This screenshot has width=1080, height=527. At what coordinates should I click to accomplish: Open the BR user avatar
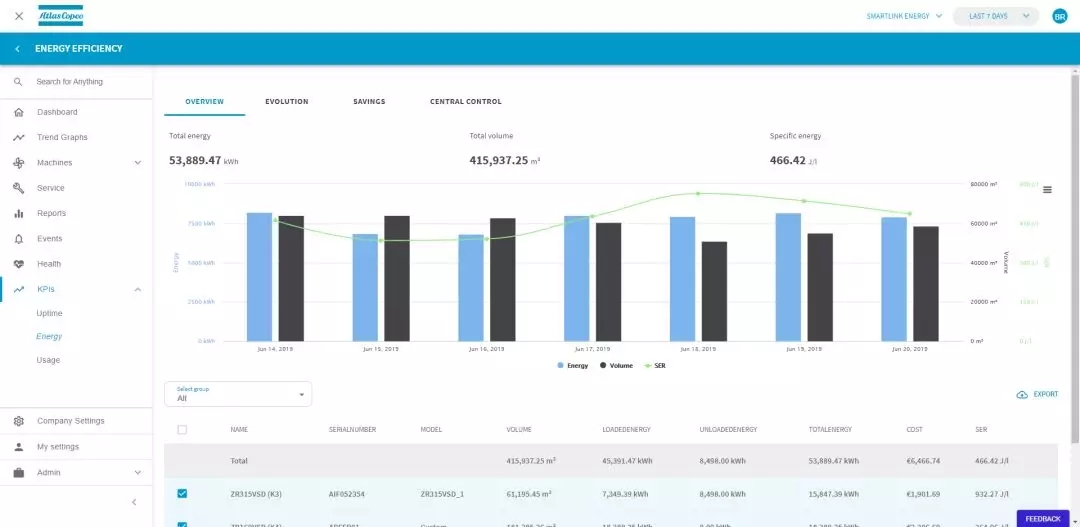1059,17
